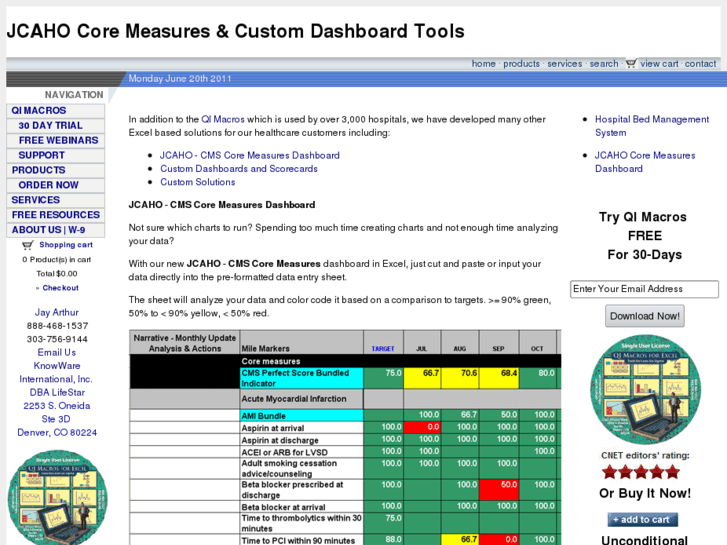Screen dimensions: 727x545
Task: Click the yellow 66.7 cell in JUL column
Action: click(422, 378)
